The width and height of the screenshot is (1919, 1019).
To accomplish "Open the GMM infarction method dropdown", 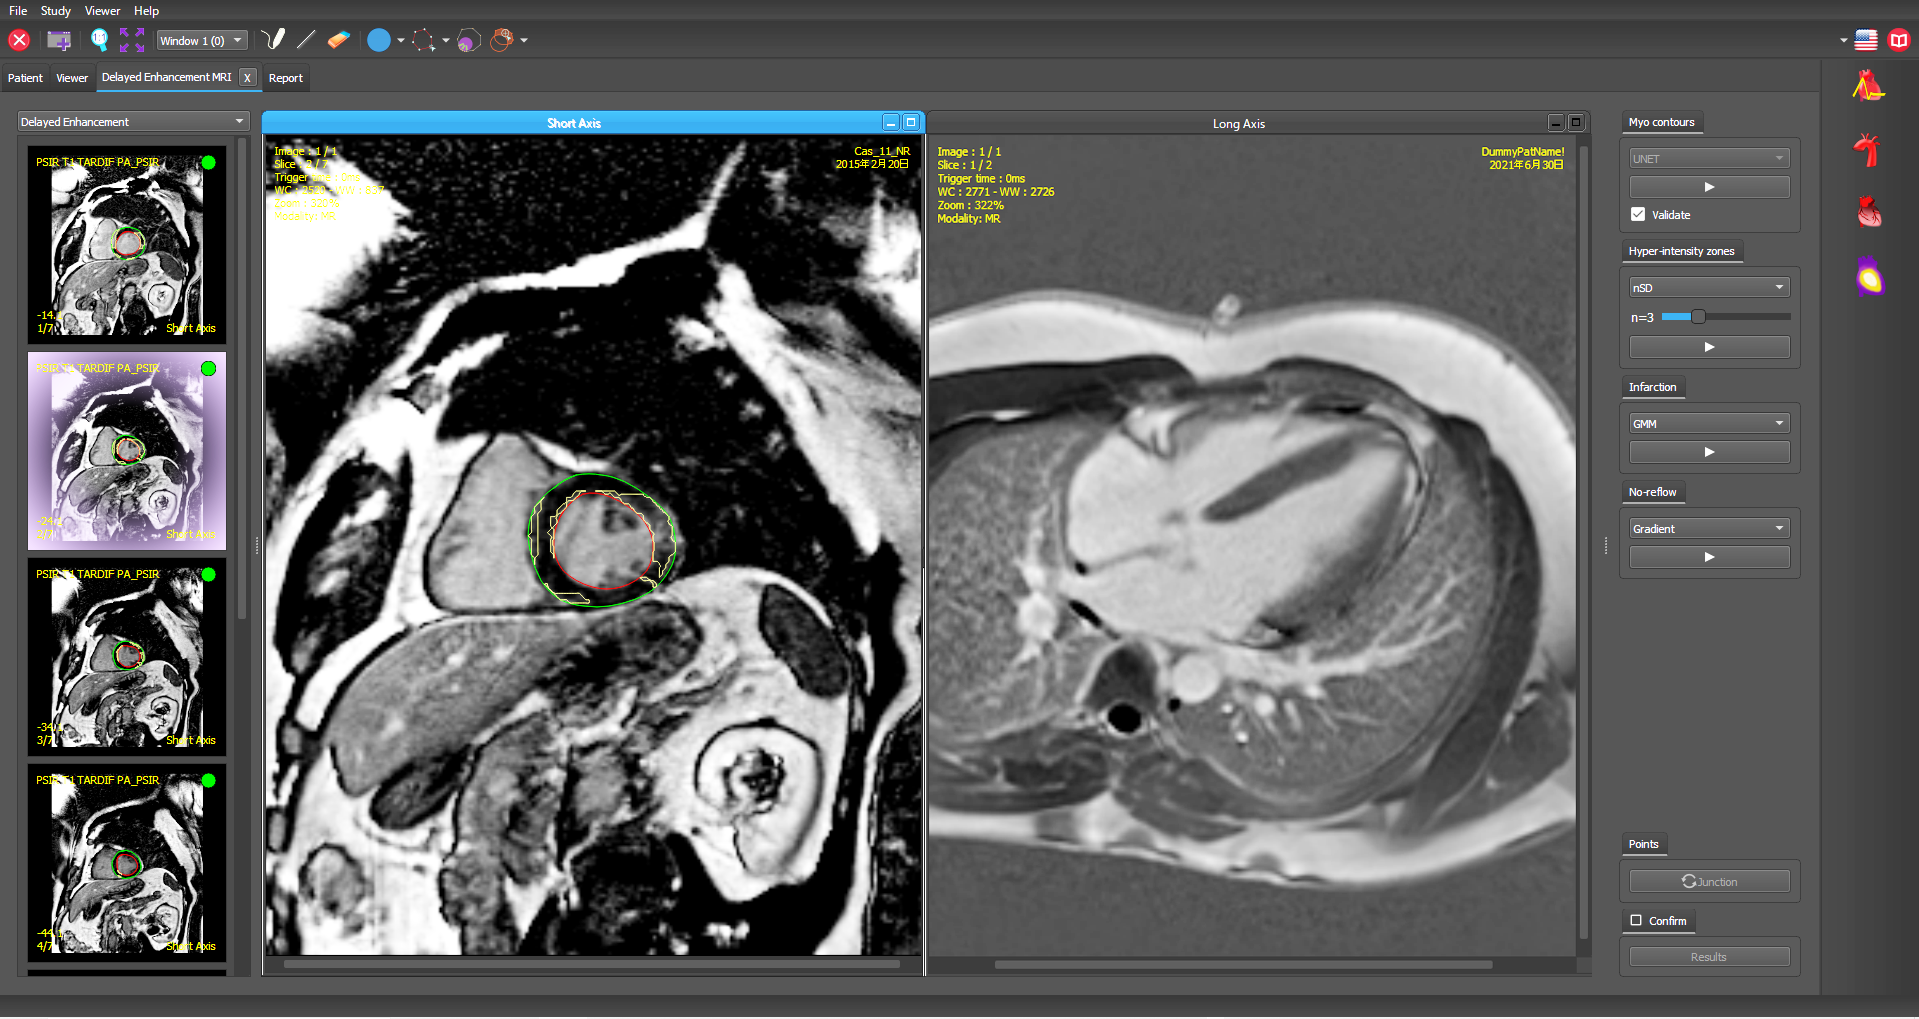I will 1709,424.
